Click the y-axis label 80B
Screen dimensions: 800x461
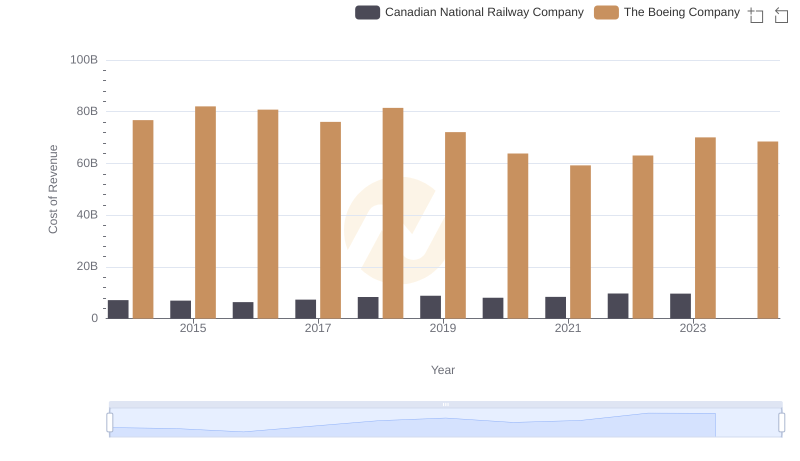click(x=87, y=111)
